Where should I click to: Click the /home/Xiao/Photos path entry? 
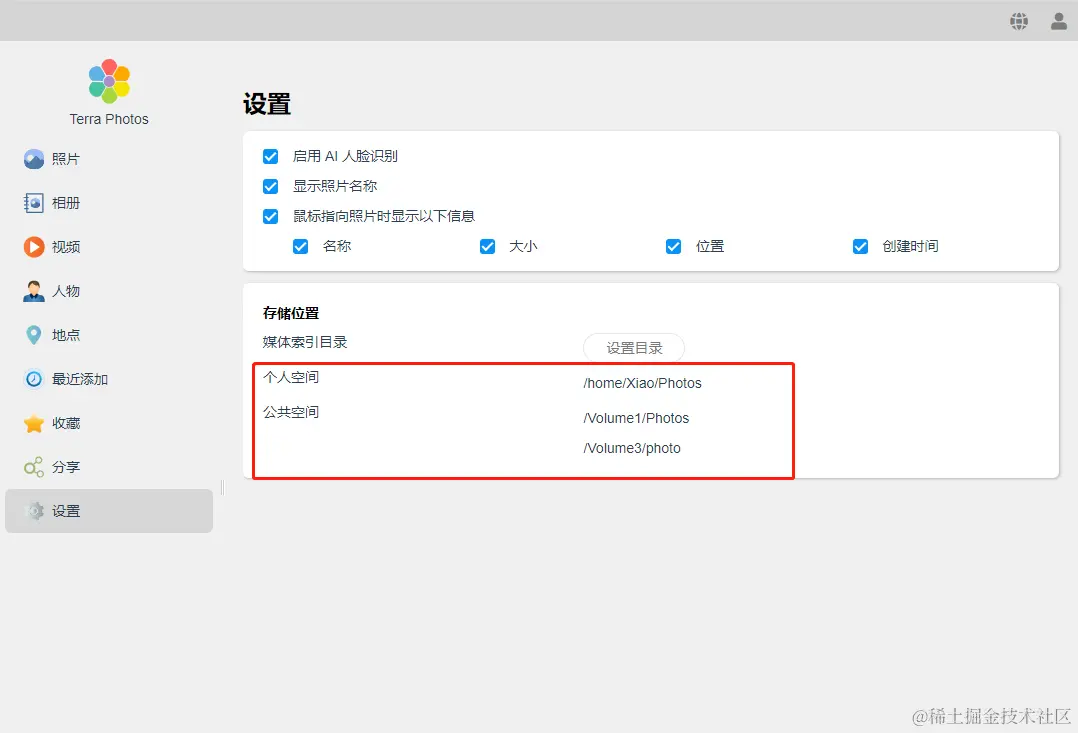tap(642, 382)
